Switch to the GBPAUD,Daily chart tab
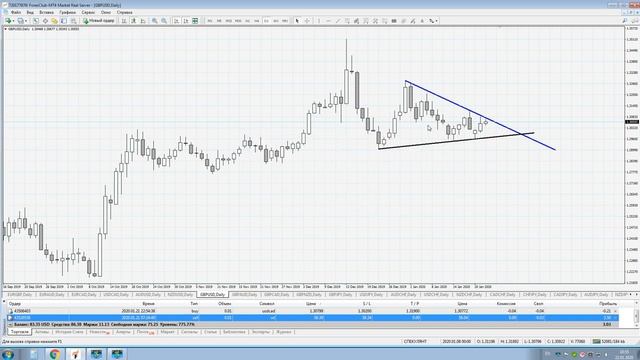 coord(245,294)
